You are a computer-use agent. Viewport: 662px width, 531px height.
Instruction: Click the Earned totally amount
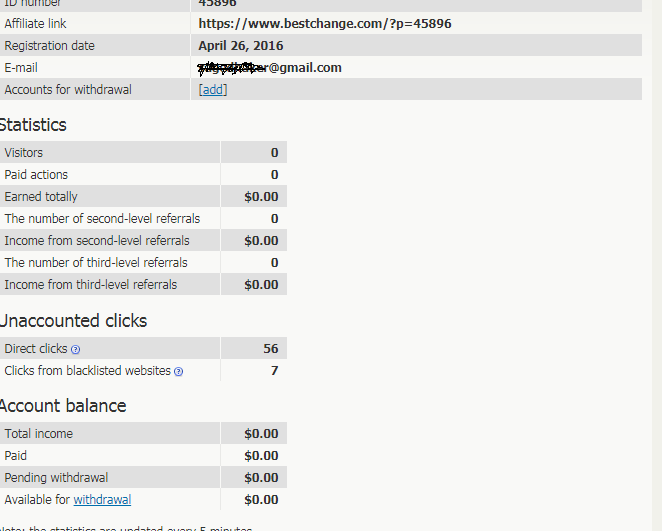click(261, 197)
